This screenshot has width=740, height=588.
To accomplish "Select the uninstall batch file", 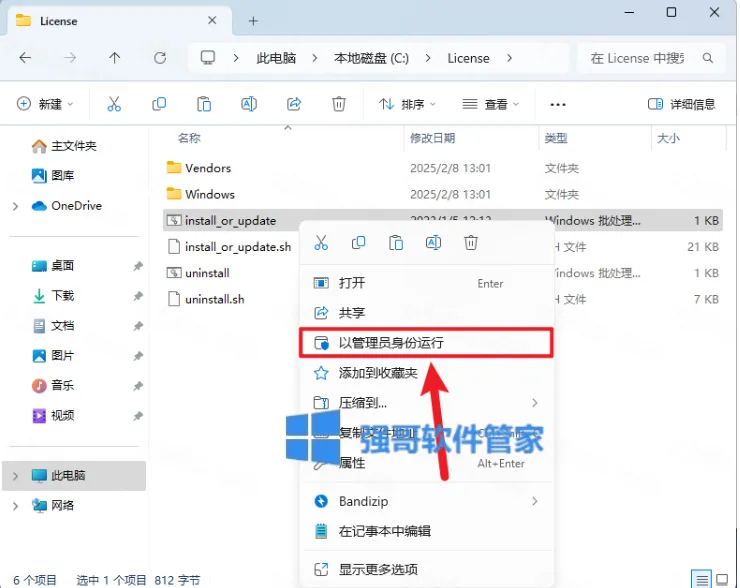I will [x=207, y=273].
